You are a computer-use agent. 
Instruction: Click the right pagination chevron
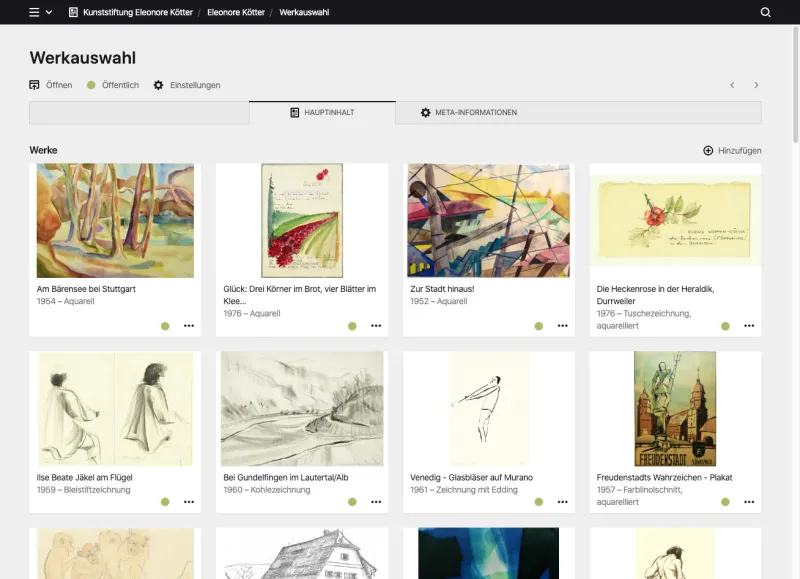[757, 85]
